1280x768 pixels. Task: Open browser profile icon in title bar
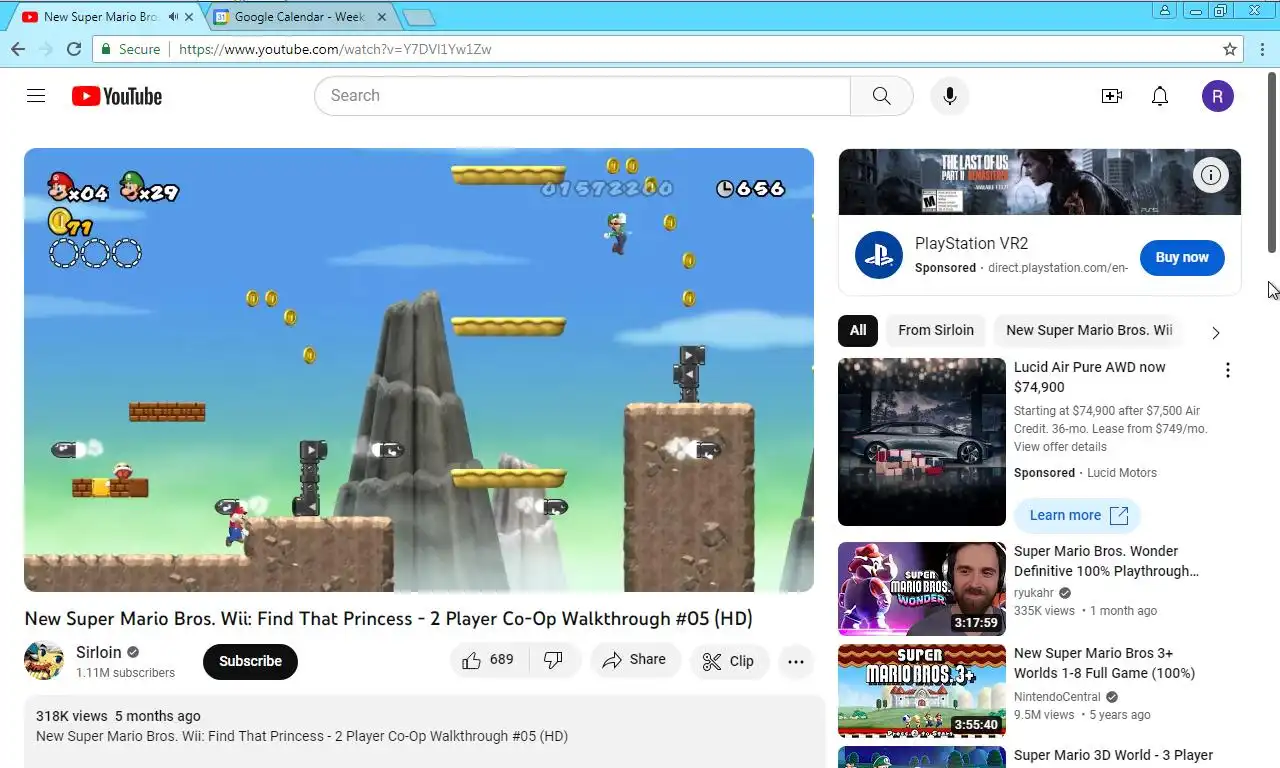tap(1164, 10)
